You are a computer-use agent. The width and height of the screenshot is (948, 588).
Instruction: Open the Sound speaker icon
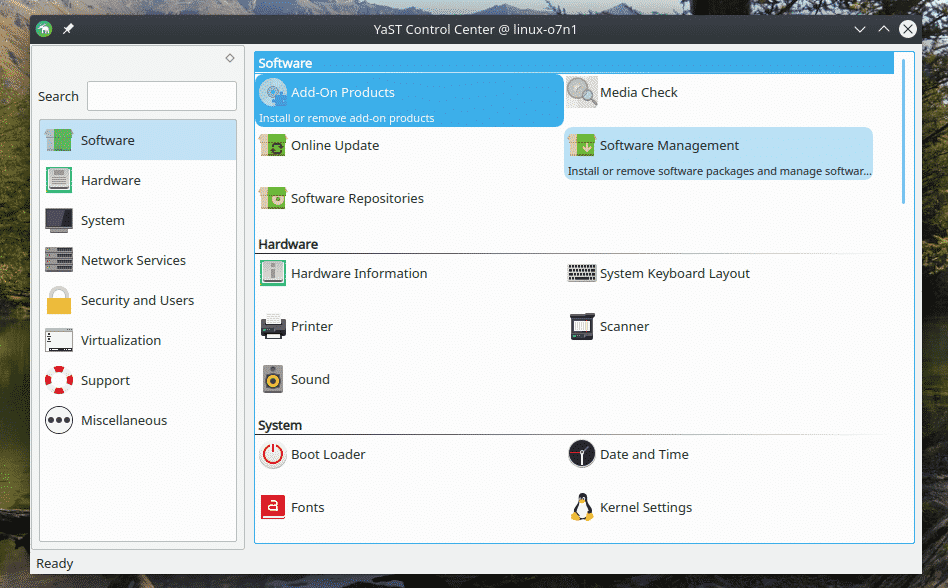(x=273, y=380)
